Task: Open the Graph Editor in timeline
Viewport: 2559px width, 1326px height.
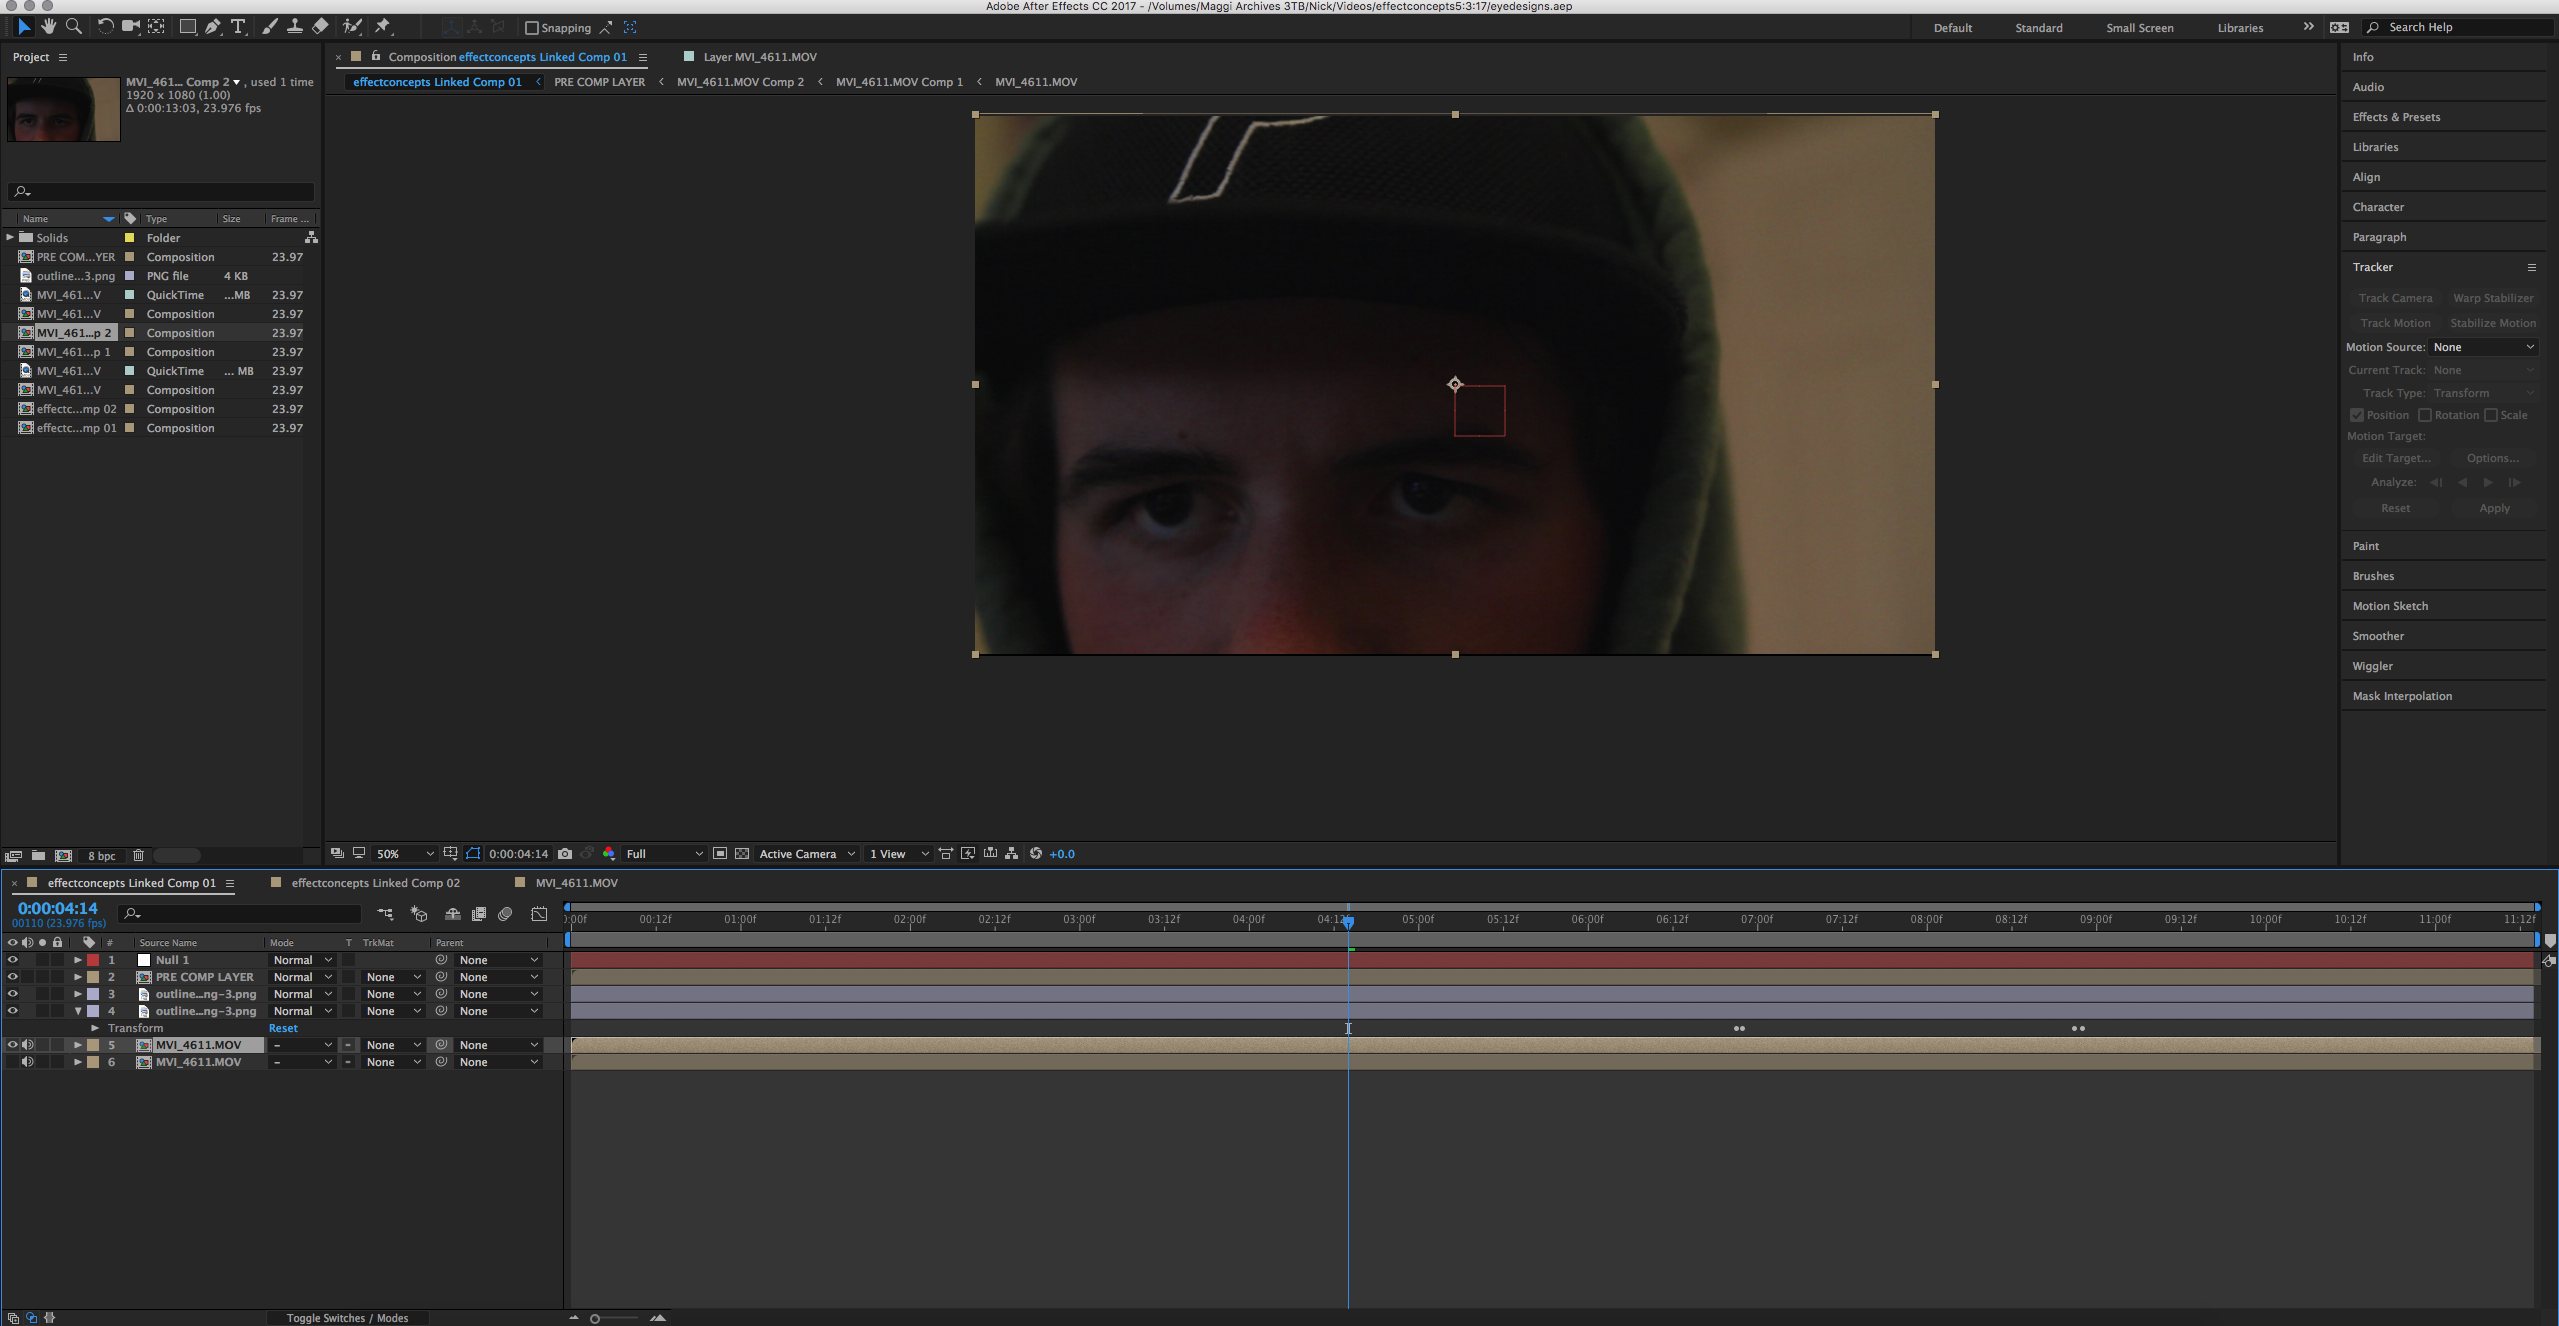Action: 539,914
